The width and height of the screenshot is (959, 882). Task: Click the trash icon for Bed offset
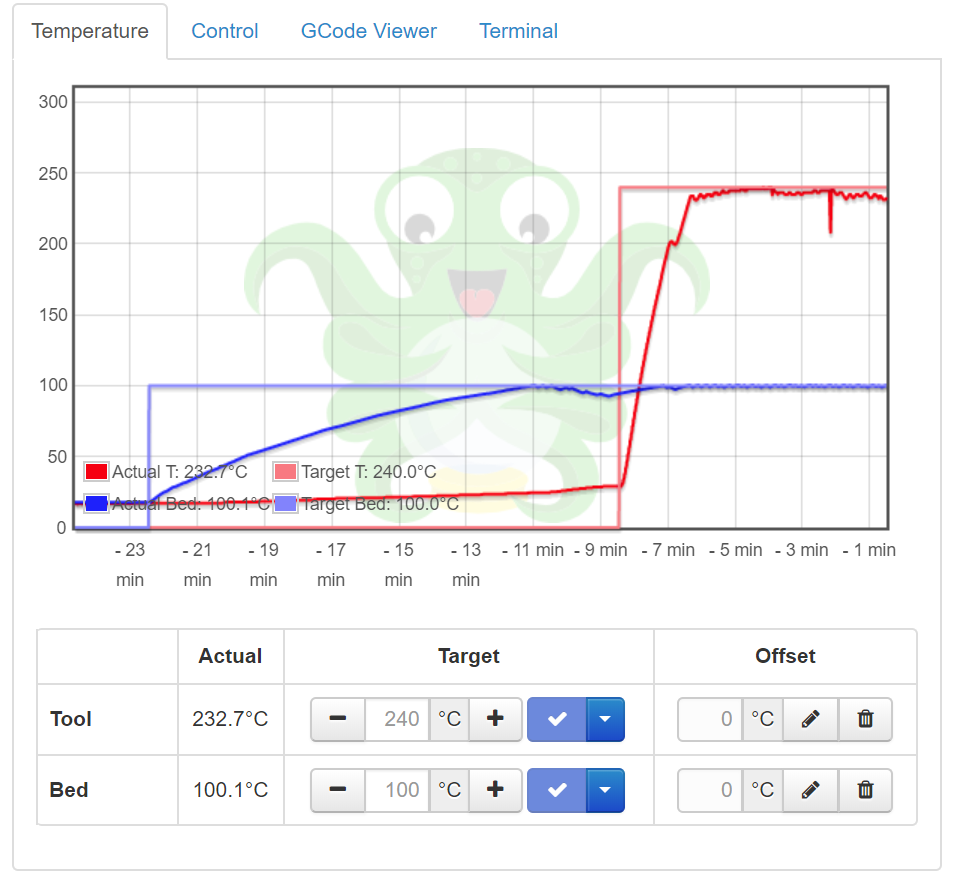coord(865,790)
